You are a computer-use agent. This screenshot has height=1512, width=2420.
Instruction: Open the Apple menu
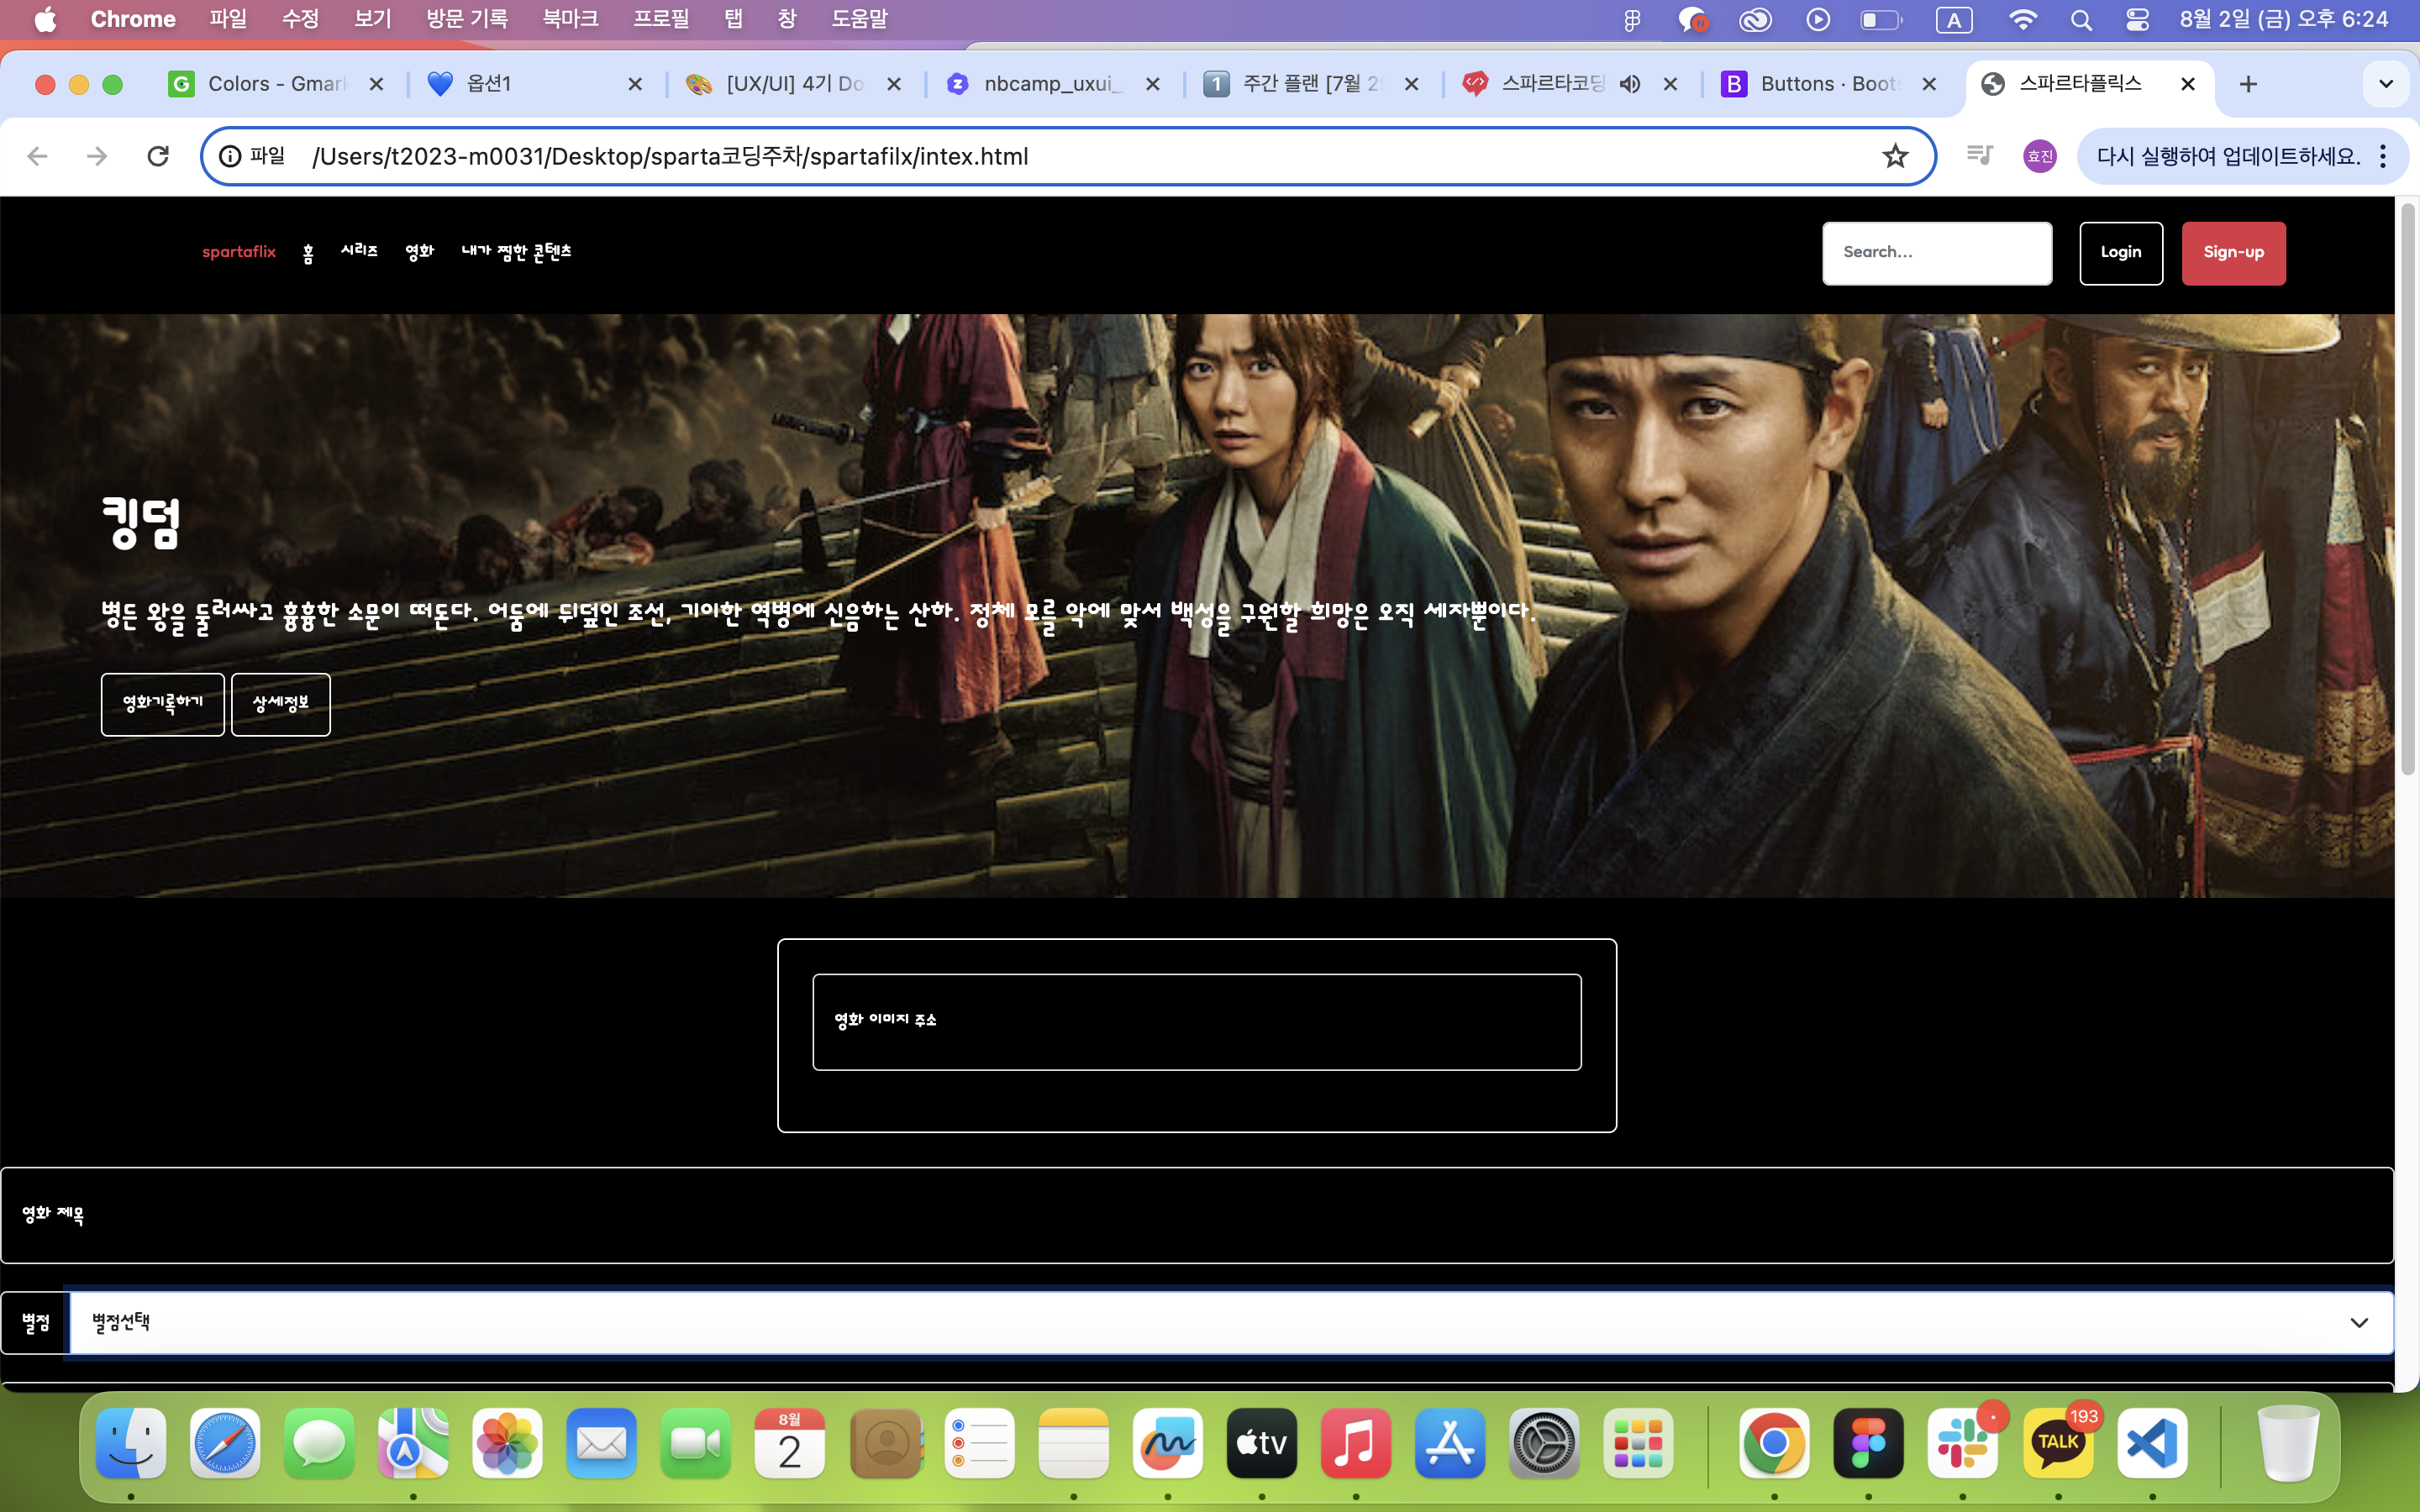pos(45,19)
